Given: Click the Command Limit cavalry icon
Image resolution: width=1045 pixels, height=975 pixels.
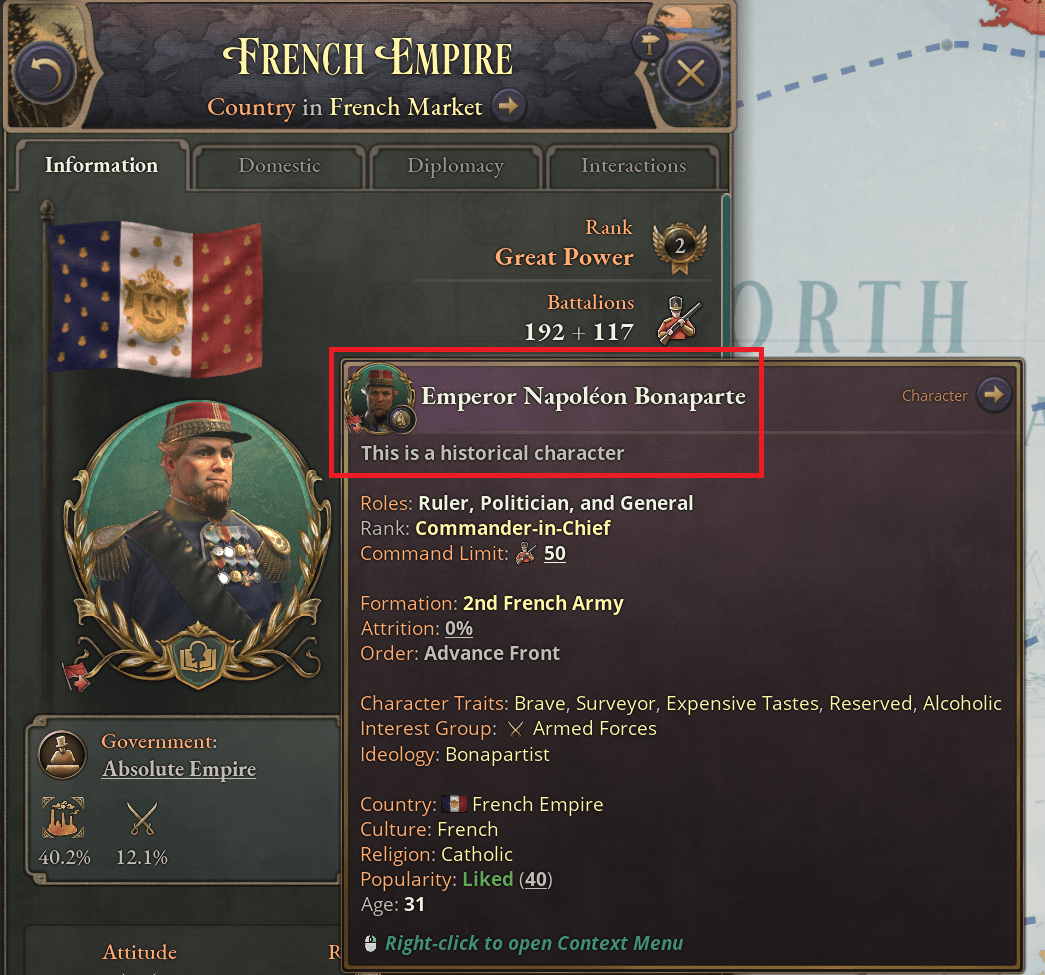Looking at the screenshot, I should [524, 554].
